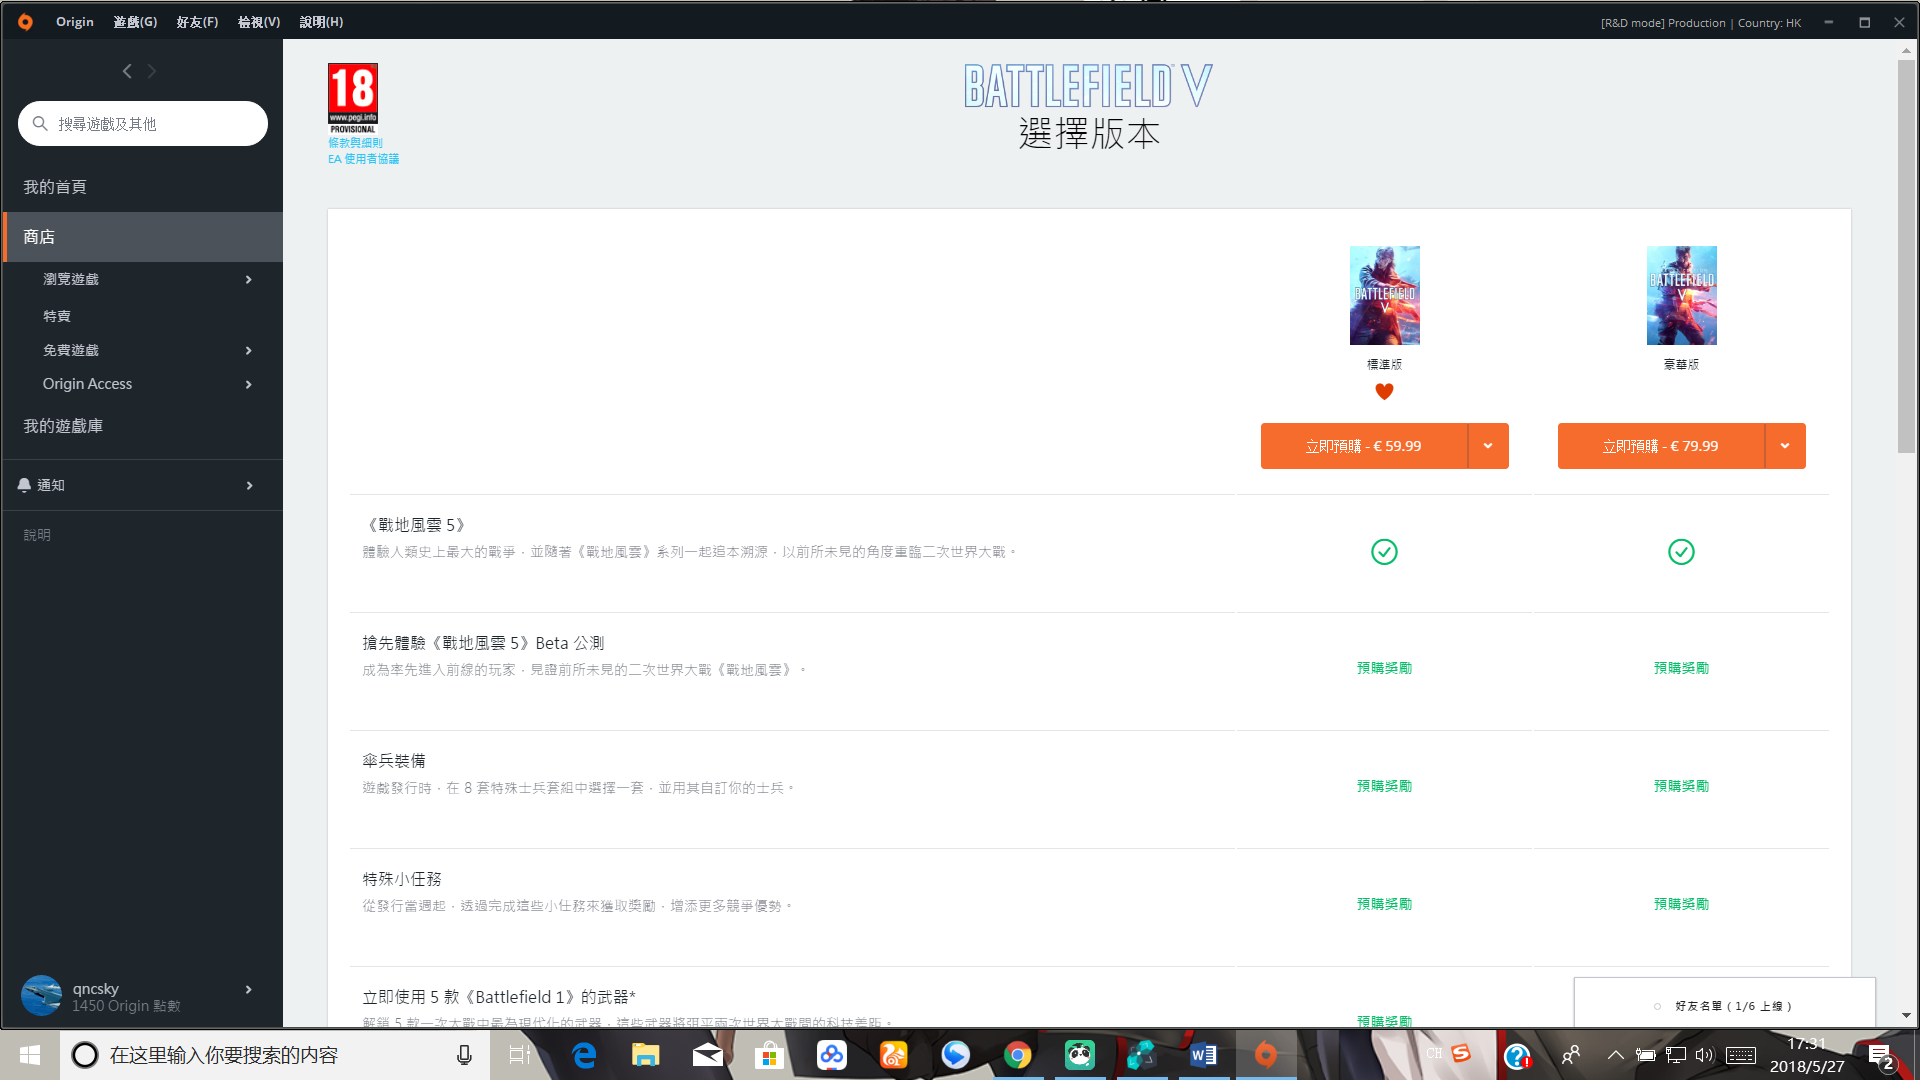Open the 檢視(V) menu
This screenshot has width=1920, height=1080.
tap(259, 22)
